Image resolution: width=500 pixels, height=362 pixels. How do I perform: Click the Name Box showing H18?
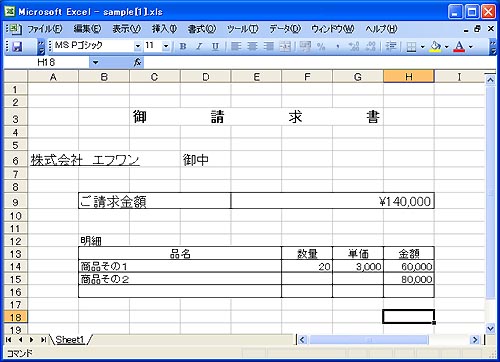click(47, 62)
